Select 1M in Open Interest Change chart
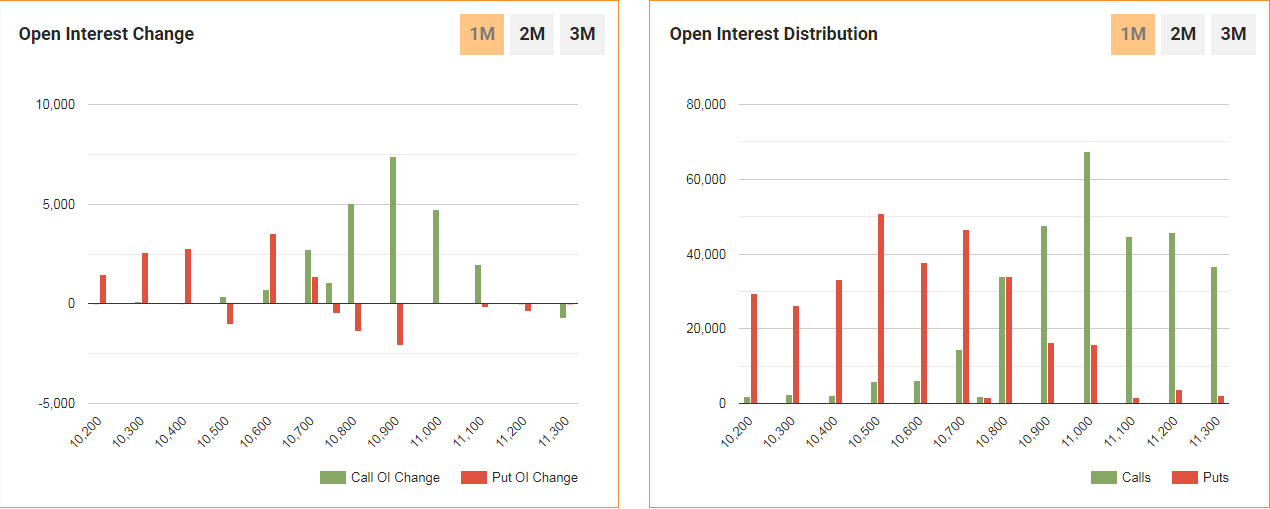This screenshot has height=509, width=1270. (482, 34)
